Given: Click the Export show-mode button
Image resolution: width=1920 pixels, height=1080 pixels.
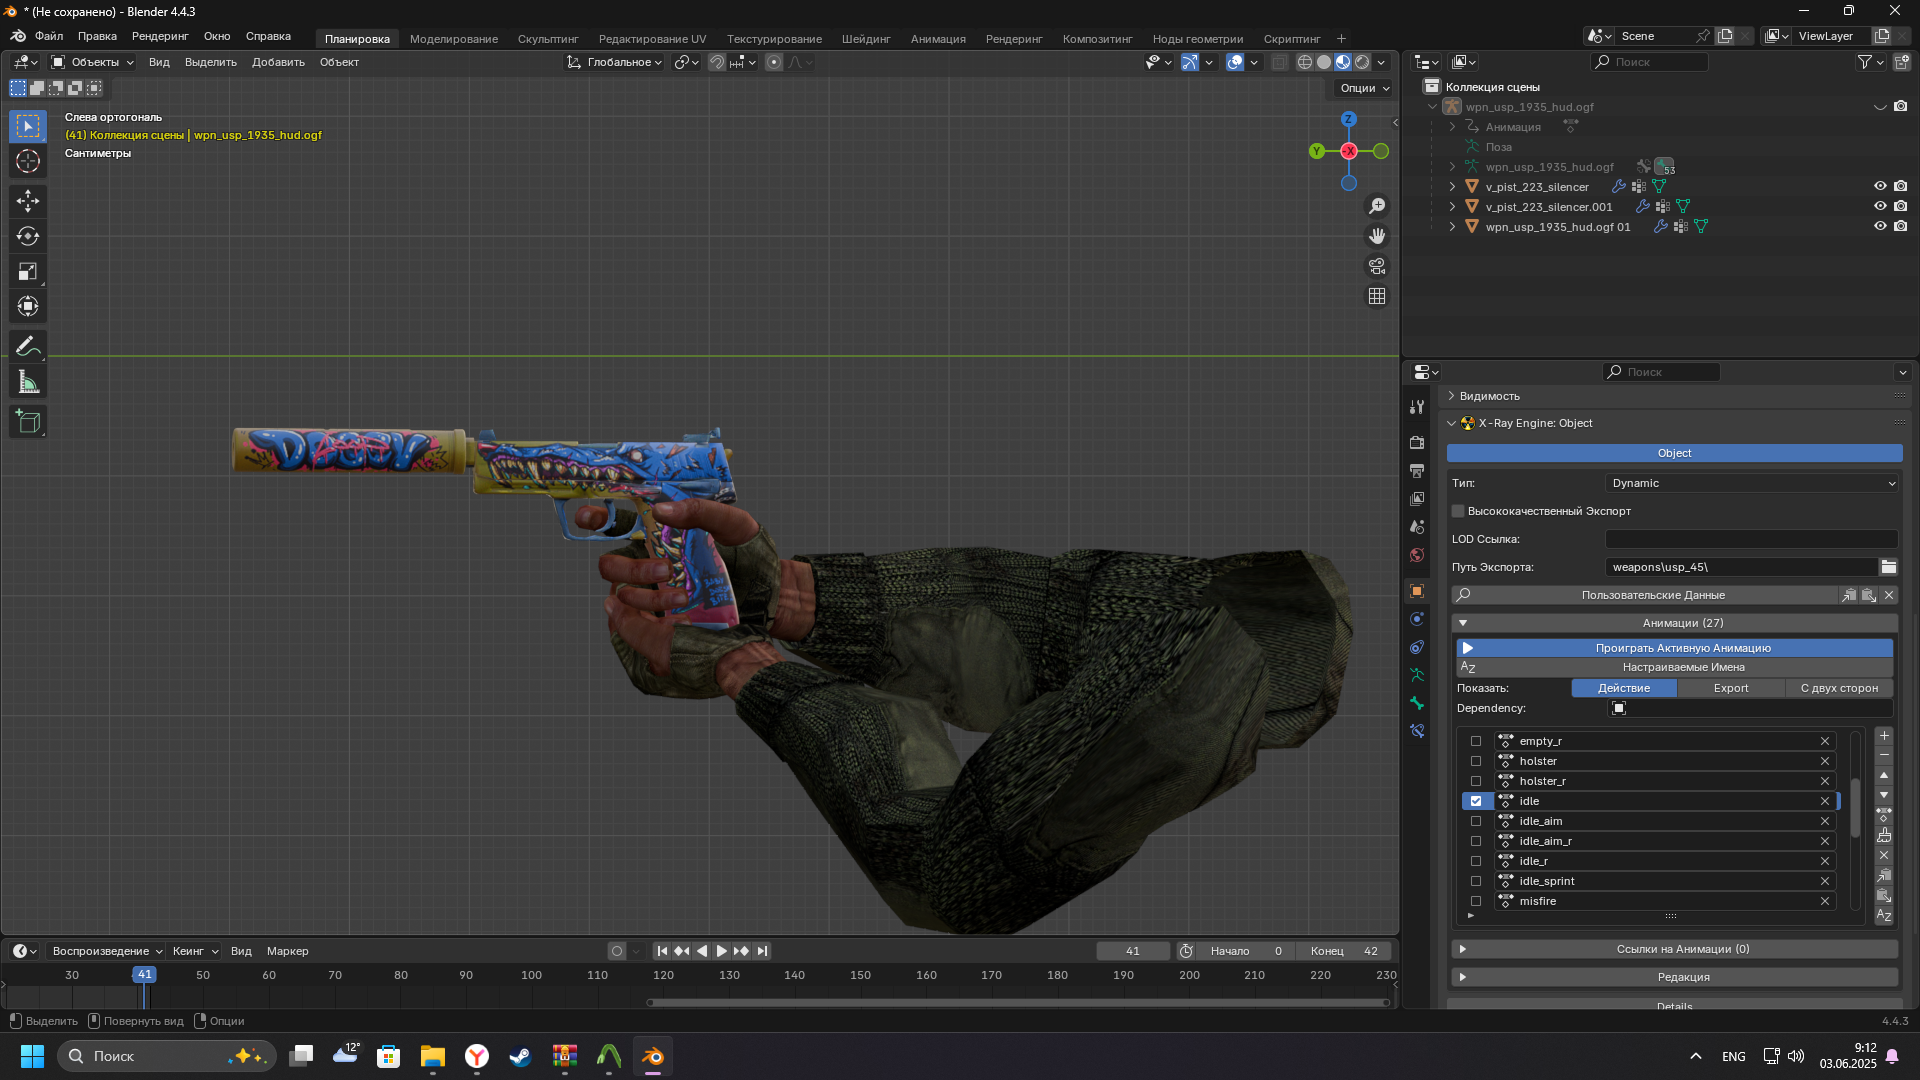Looking at the screenshot, I should click(1730, 688).
